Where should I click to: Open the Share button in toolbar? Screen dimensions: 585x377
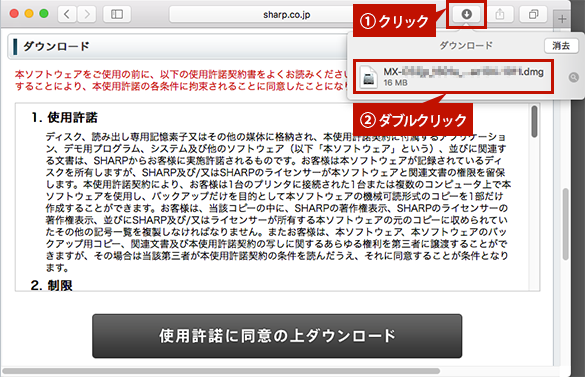[500, 14]
